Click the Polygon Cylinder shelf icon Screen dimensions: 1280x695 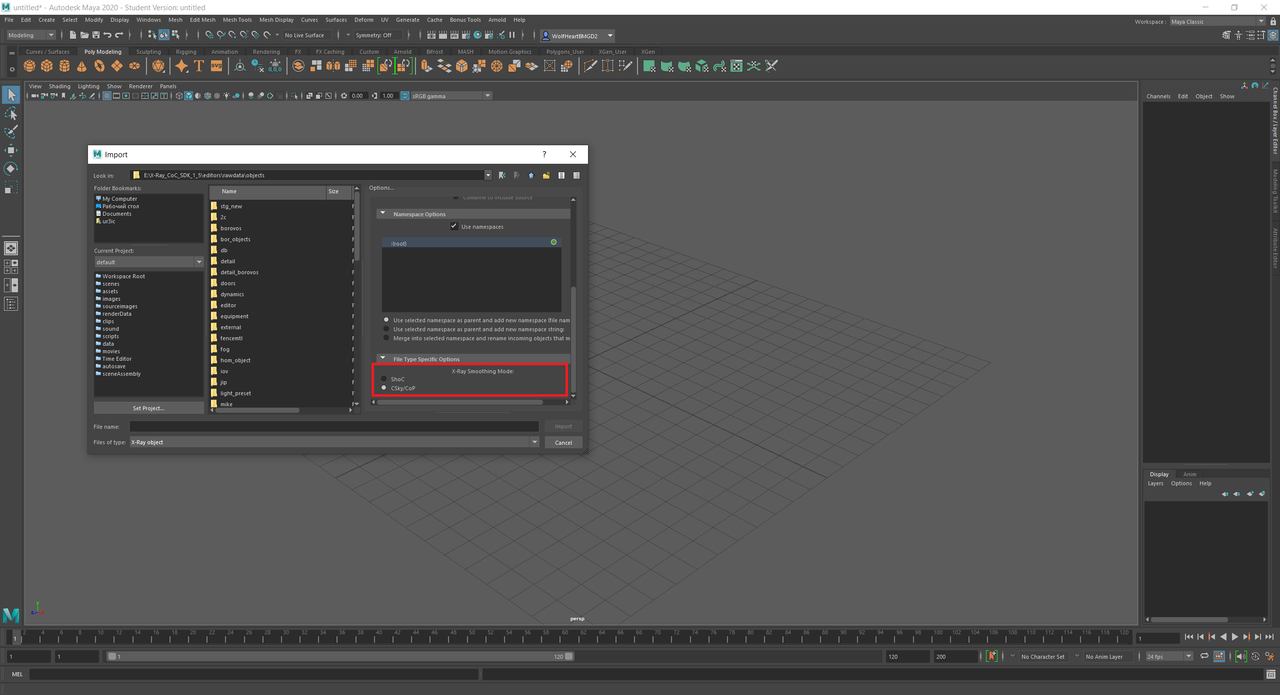(x=64, y=66)
